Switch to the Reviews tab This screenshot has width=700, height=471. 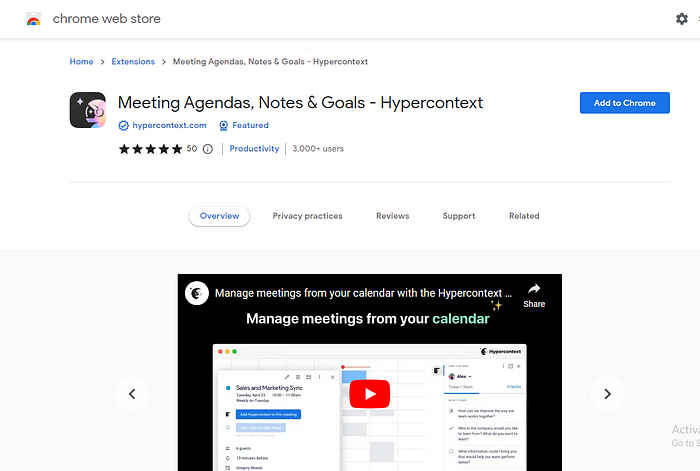coord(392,216)
